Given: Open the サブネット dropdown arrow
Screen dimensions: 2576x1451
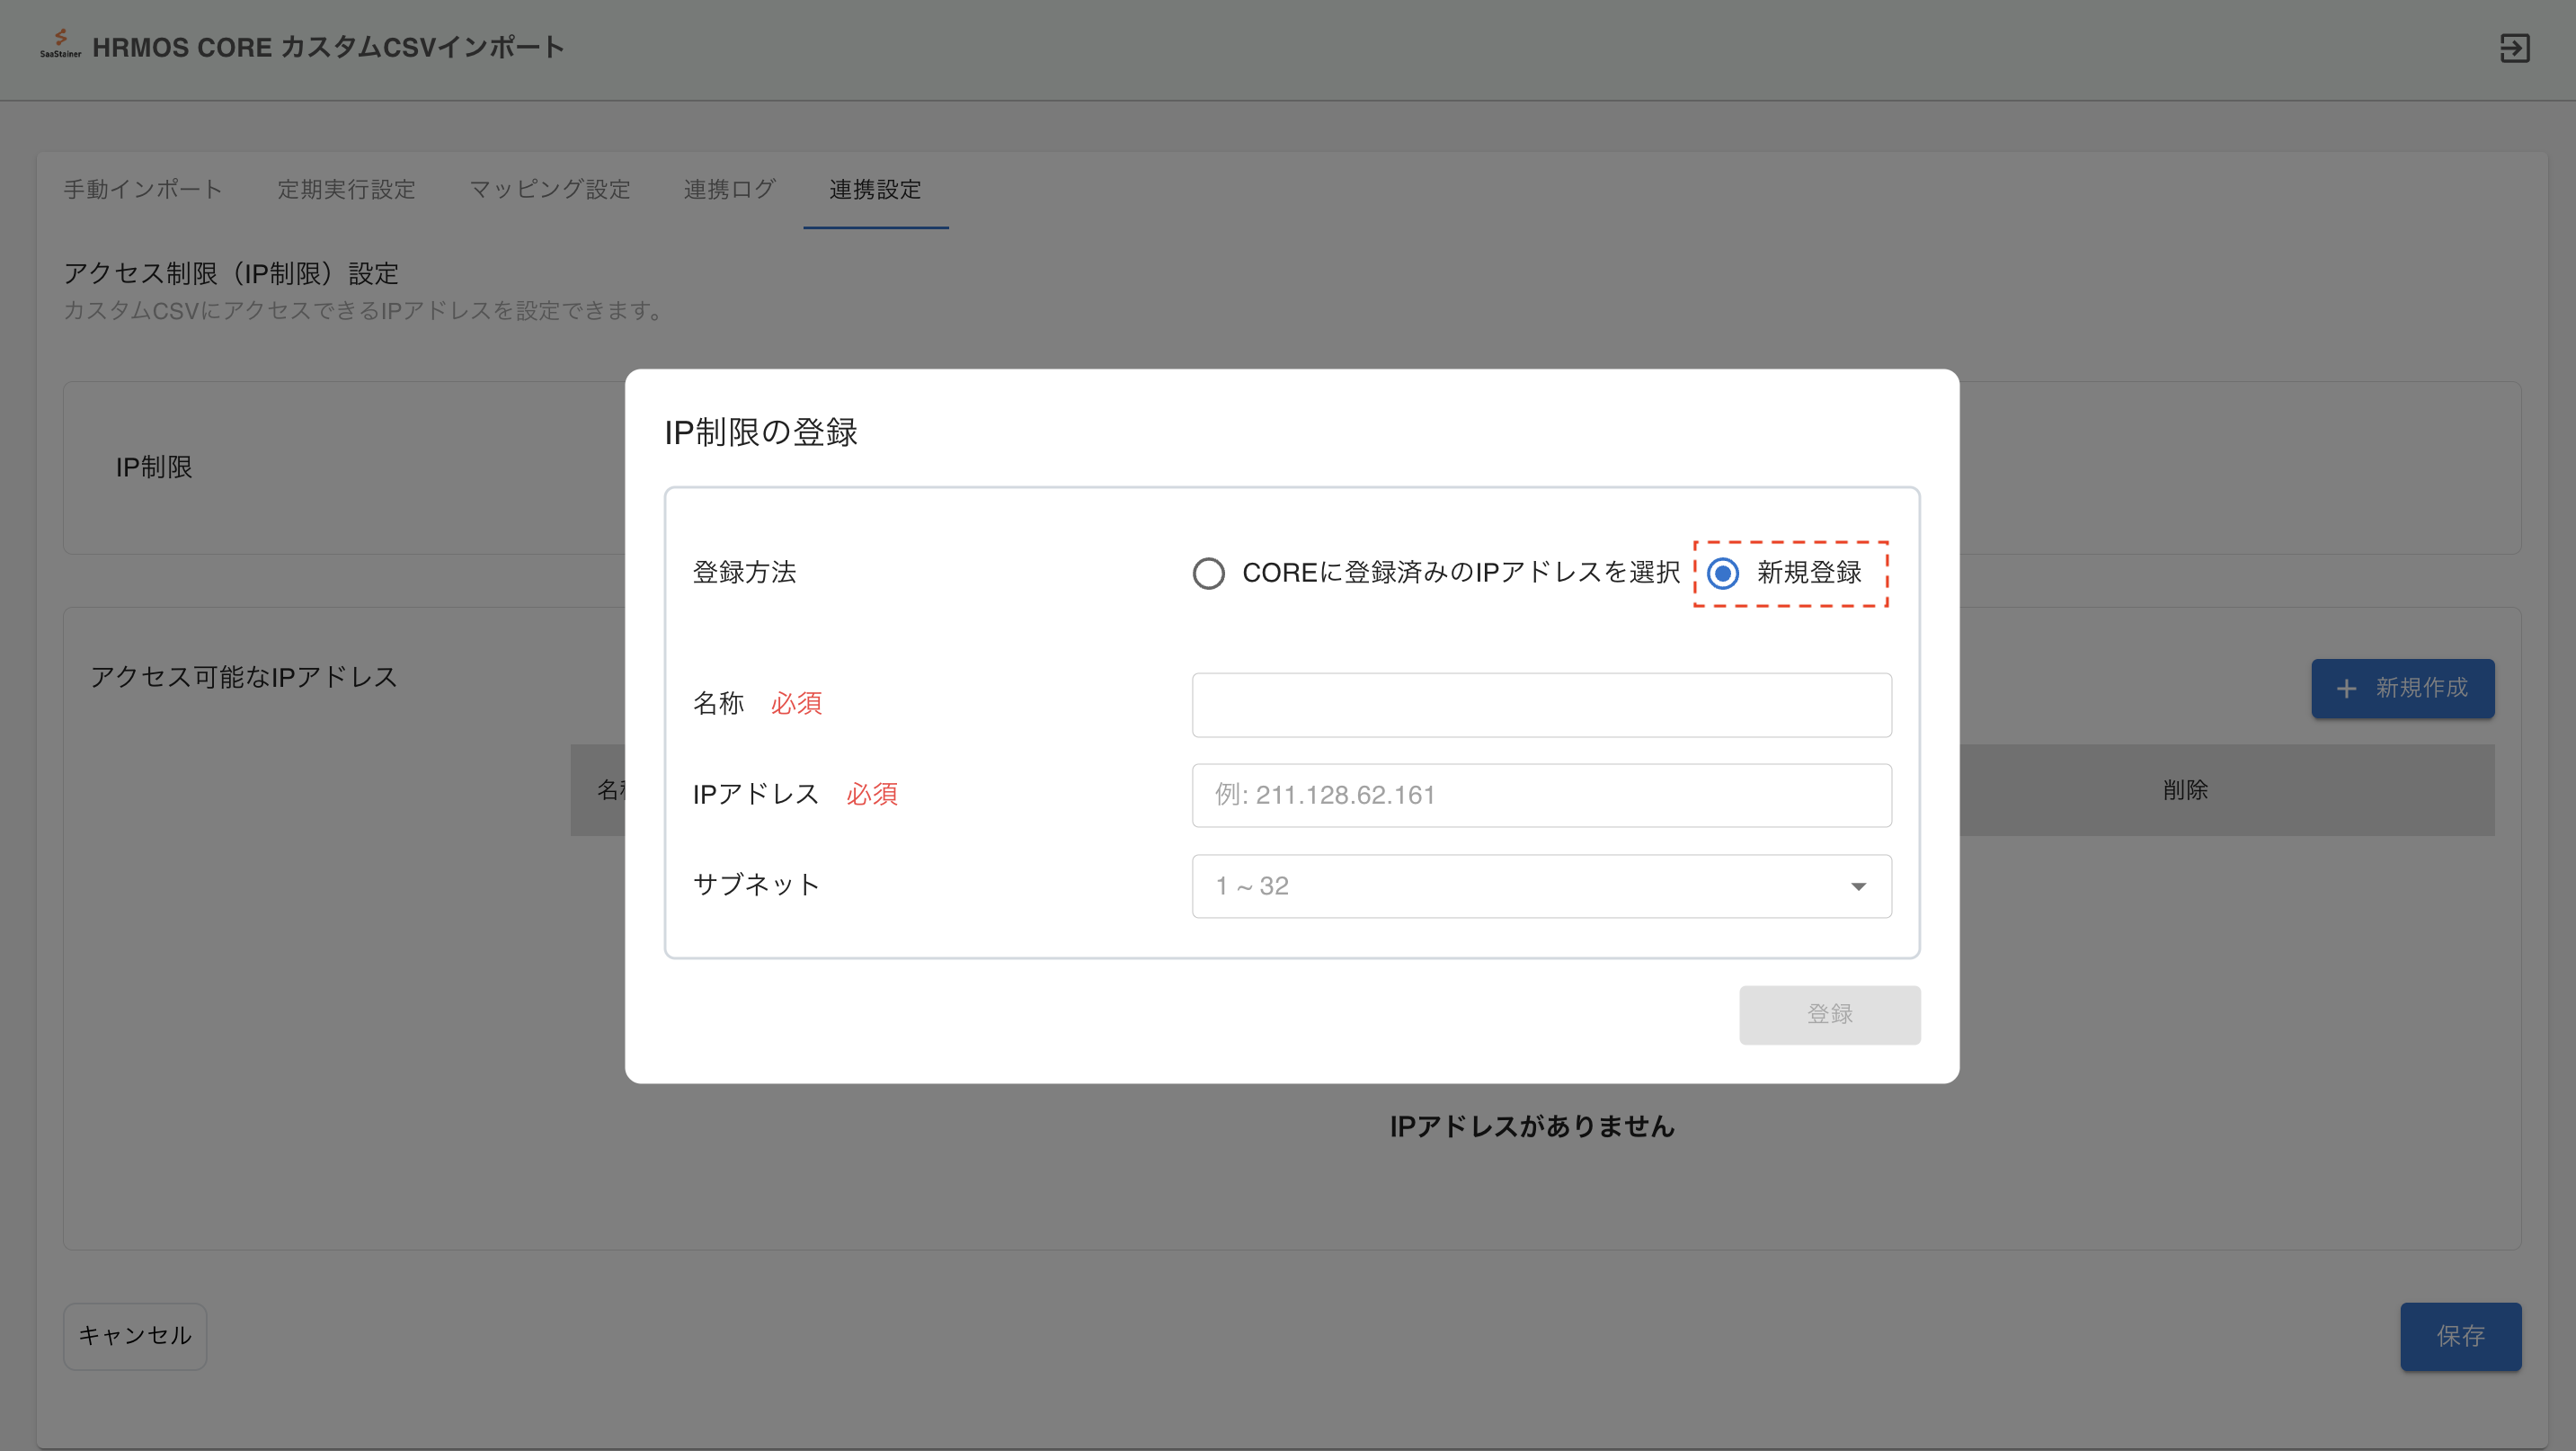Looking at the screenshot, I should (1858, 886).
